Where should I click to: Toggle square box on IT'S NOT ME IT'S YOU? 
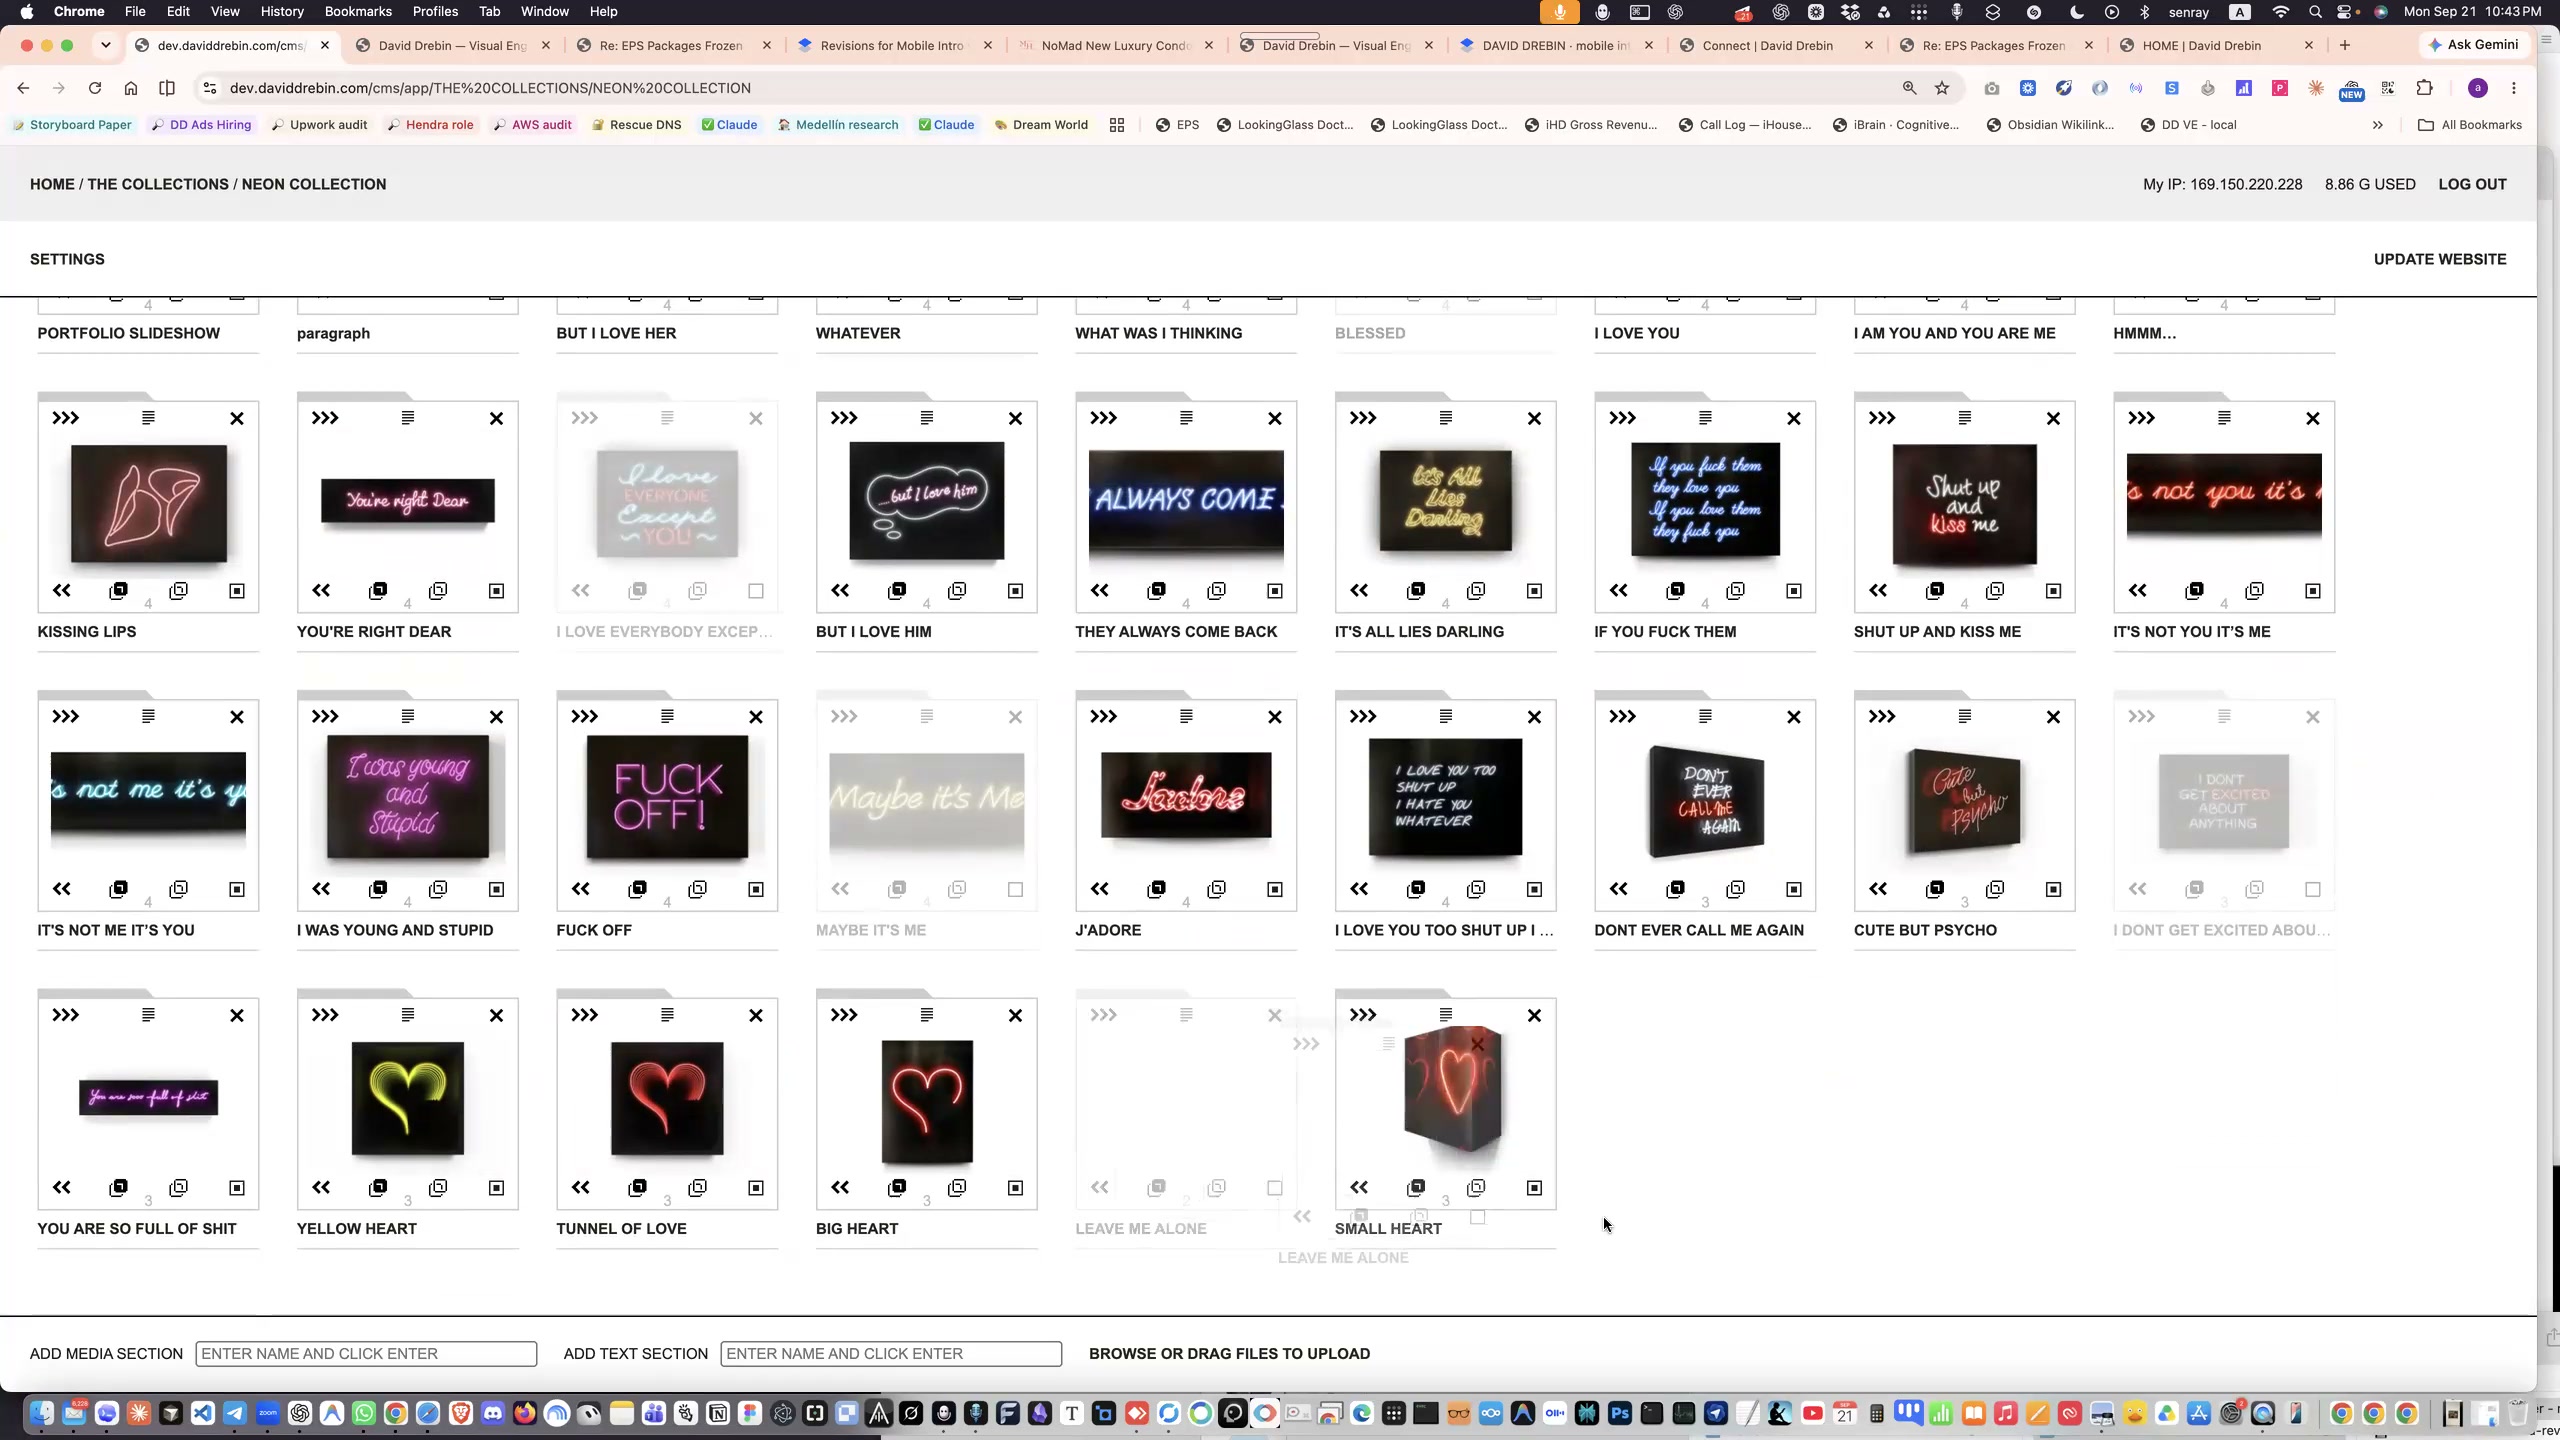(x=237, y=889)
